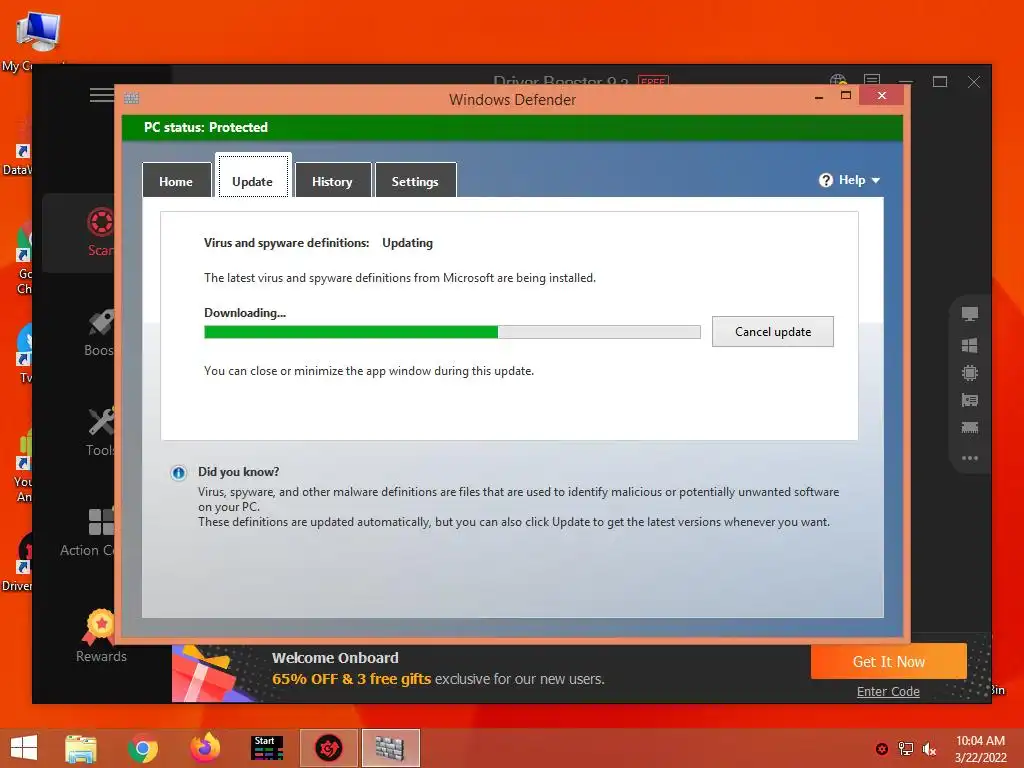Image resolution: width=1024 pixels, height=768 pixels.
Task: Open the Tools section in Driver Booster
Action: point(101,432)
